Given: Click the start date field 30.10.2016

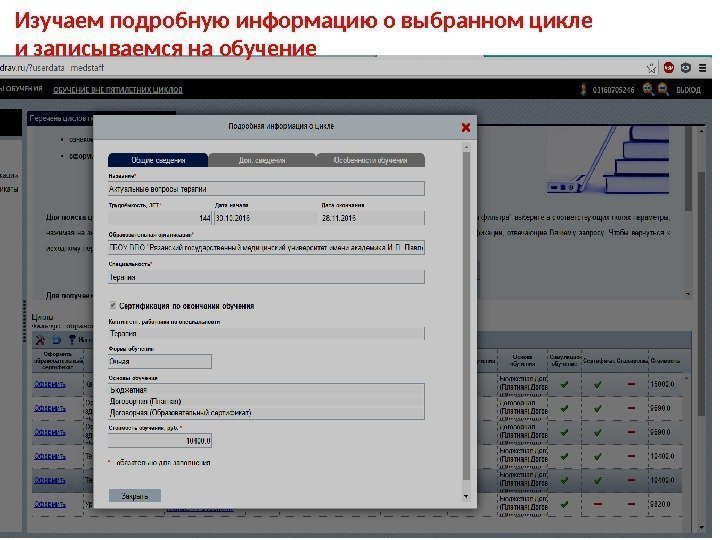Looking at the screenshot, I should pos(265,218).
